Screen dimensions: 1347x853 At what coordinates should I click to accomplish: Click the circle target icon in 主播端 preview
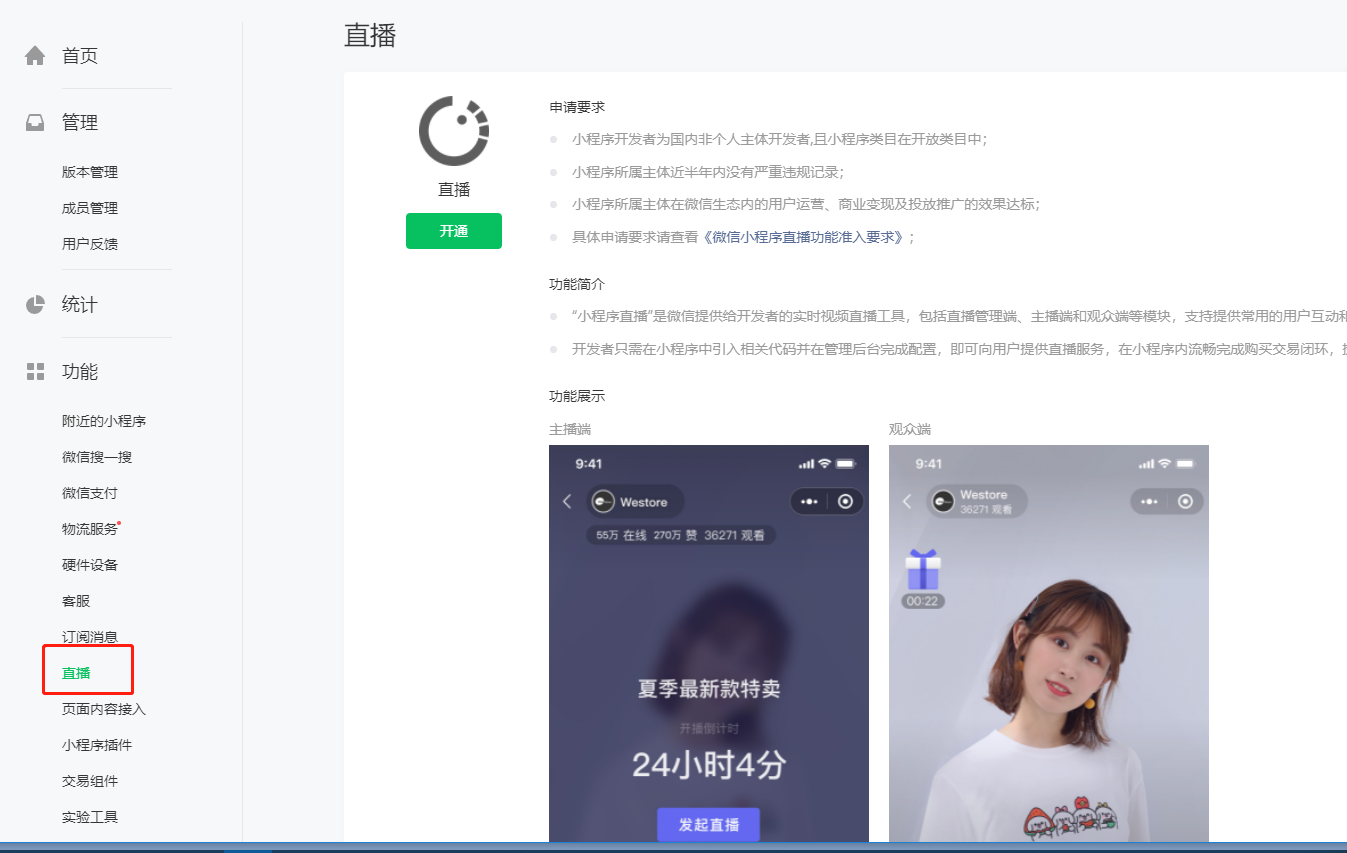pyautogui.click(x=846, y=501)
